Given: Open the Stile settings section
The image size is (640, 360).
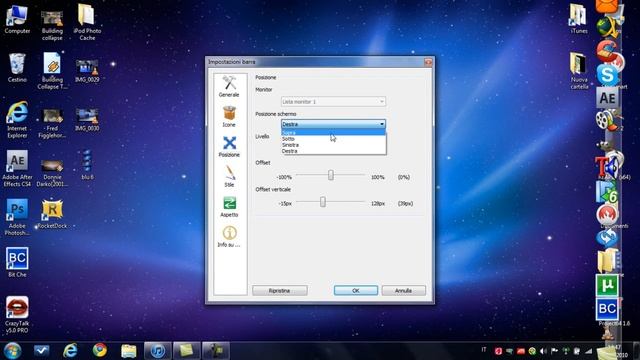Looking at the screenshot, I should pyautogui.click(x=229, y=176).
